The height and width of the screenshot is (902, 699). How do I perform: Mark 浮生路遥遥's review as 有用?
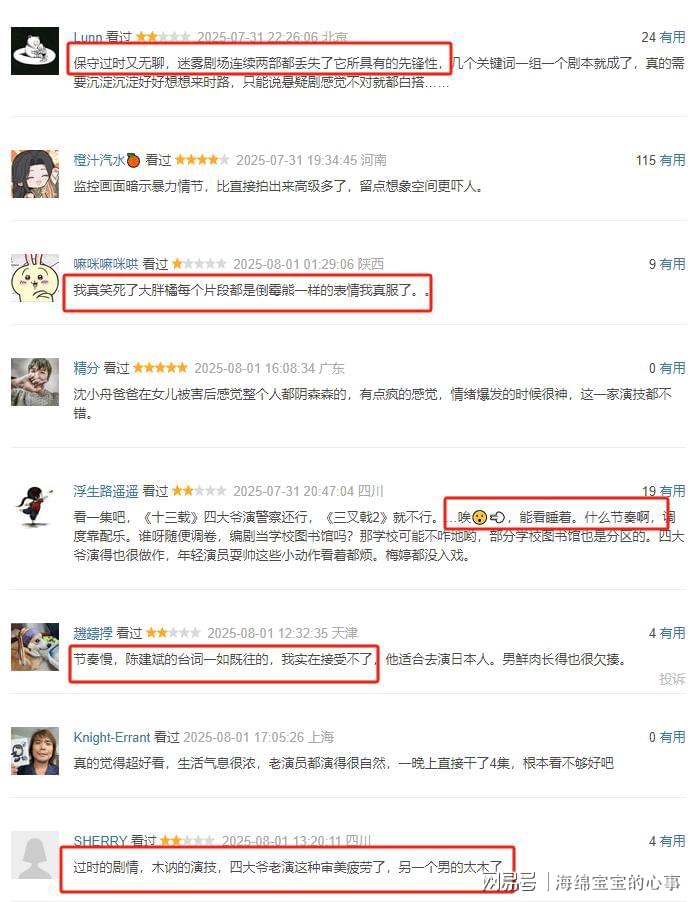[672, 491]
